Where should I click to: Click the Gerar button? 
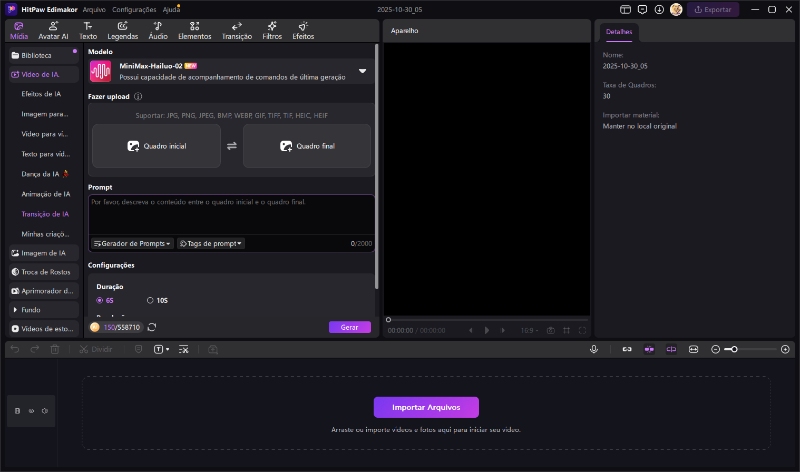point(349,327)
